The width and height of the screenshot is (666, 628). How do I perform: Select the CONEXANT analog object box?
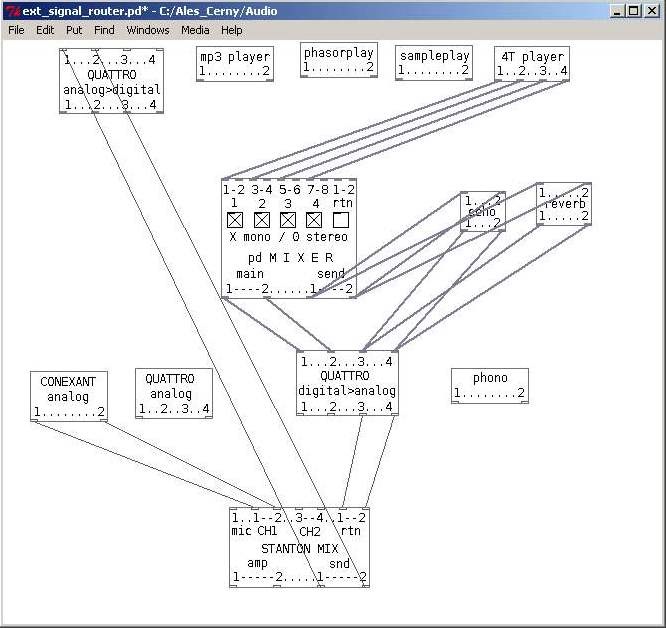click(69, 396)
